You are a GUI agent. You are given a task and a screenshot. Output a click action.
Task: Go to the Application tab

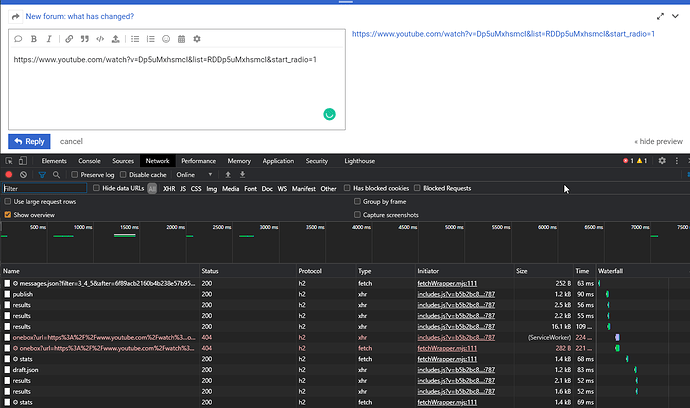[278, 161]
